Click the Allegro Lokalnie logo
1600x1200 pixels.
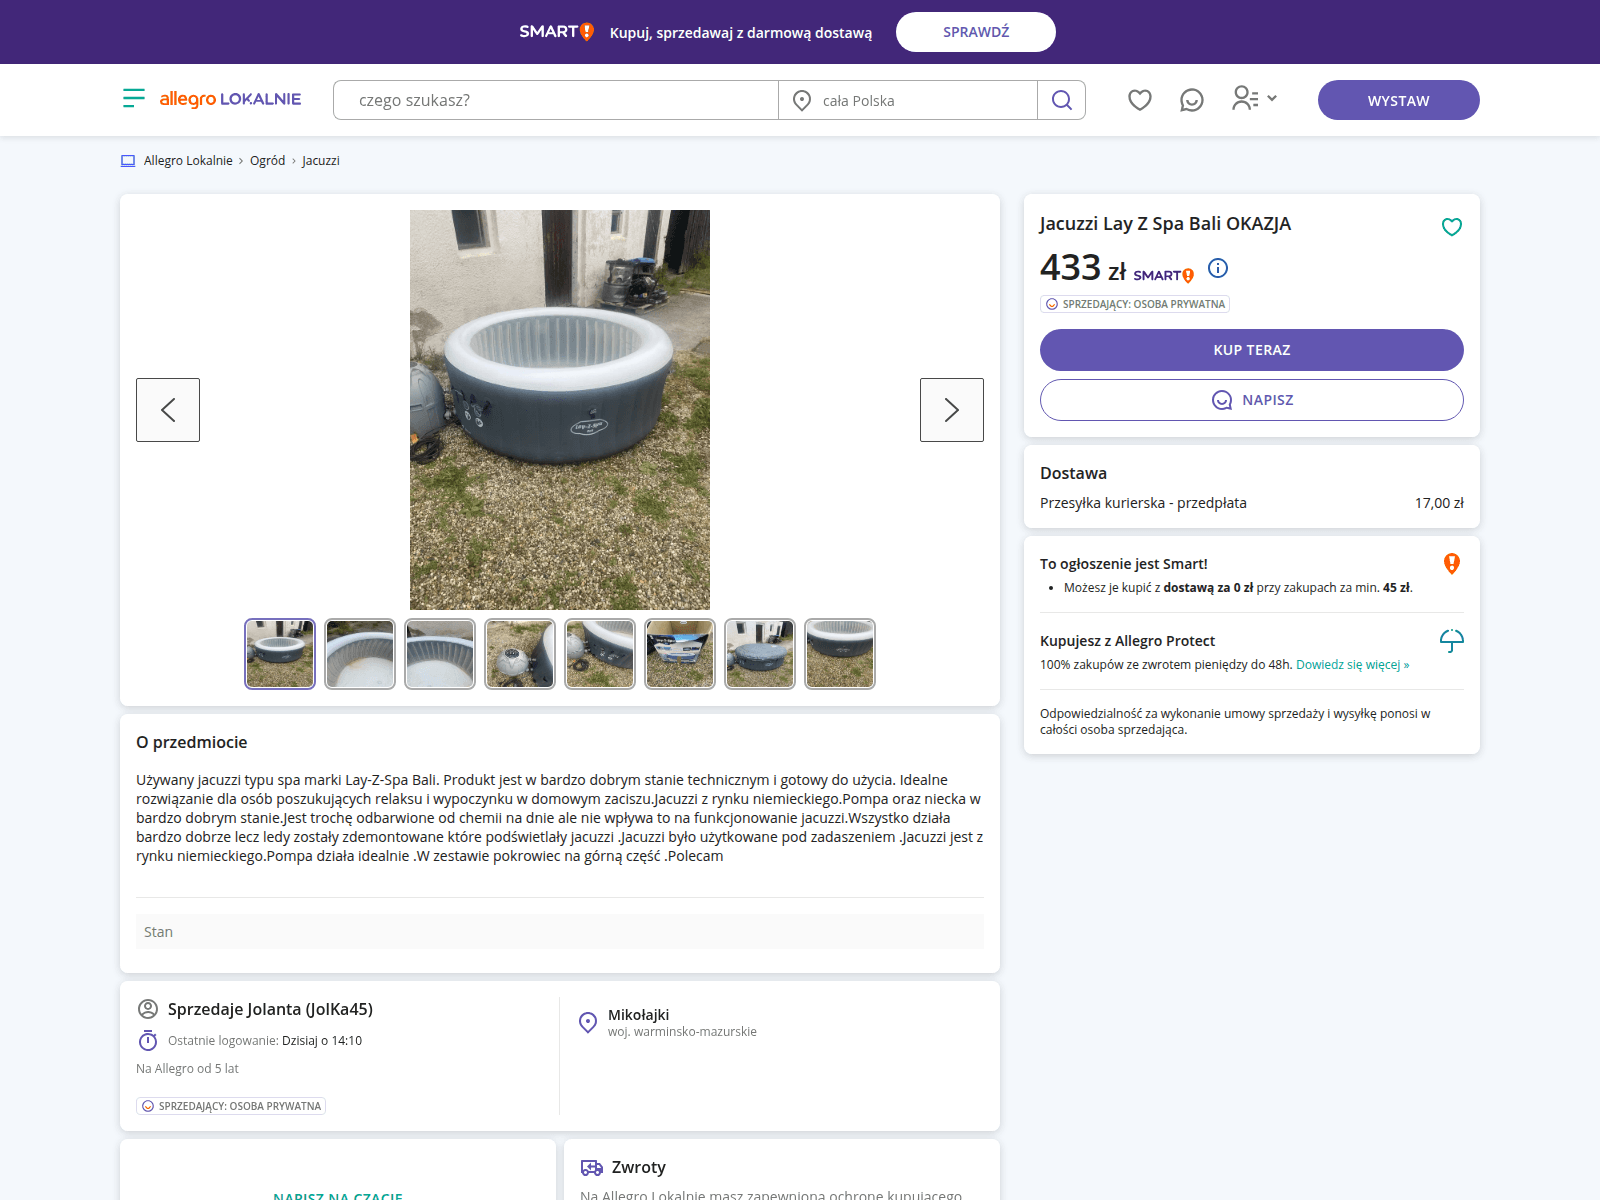[230, 99]
